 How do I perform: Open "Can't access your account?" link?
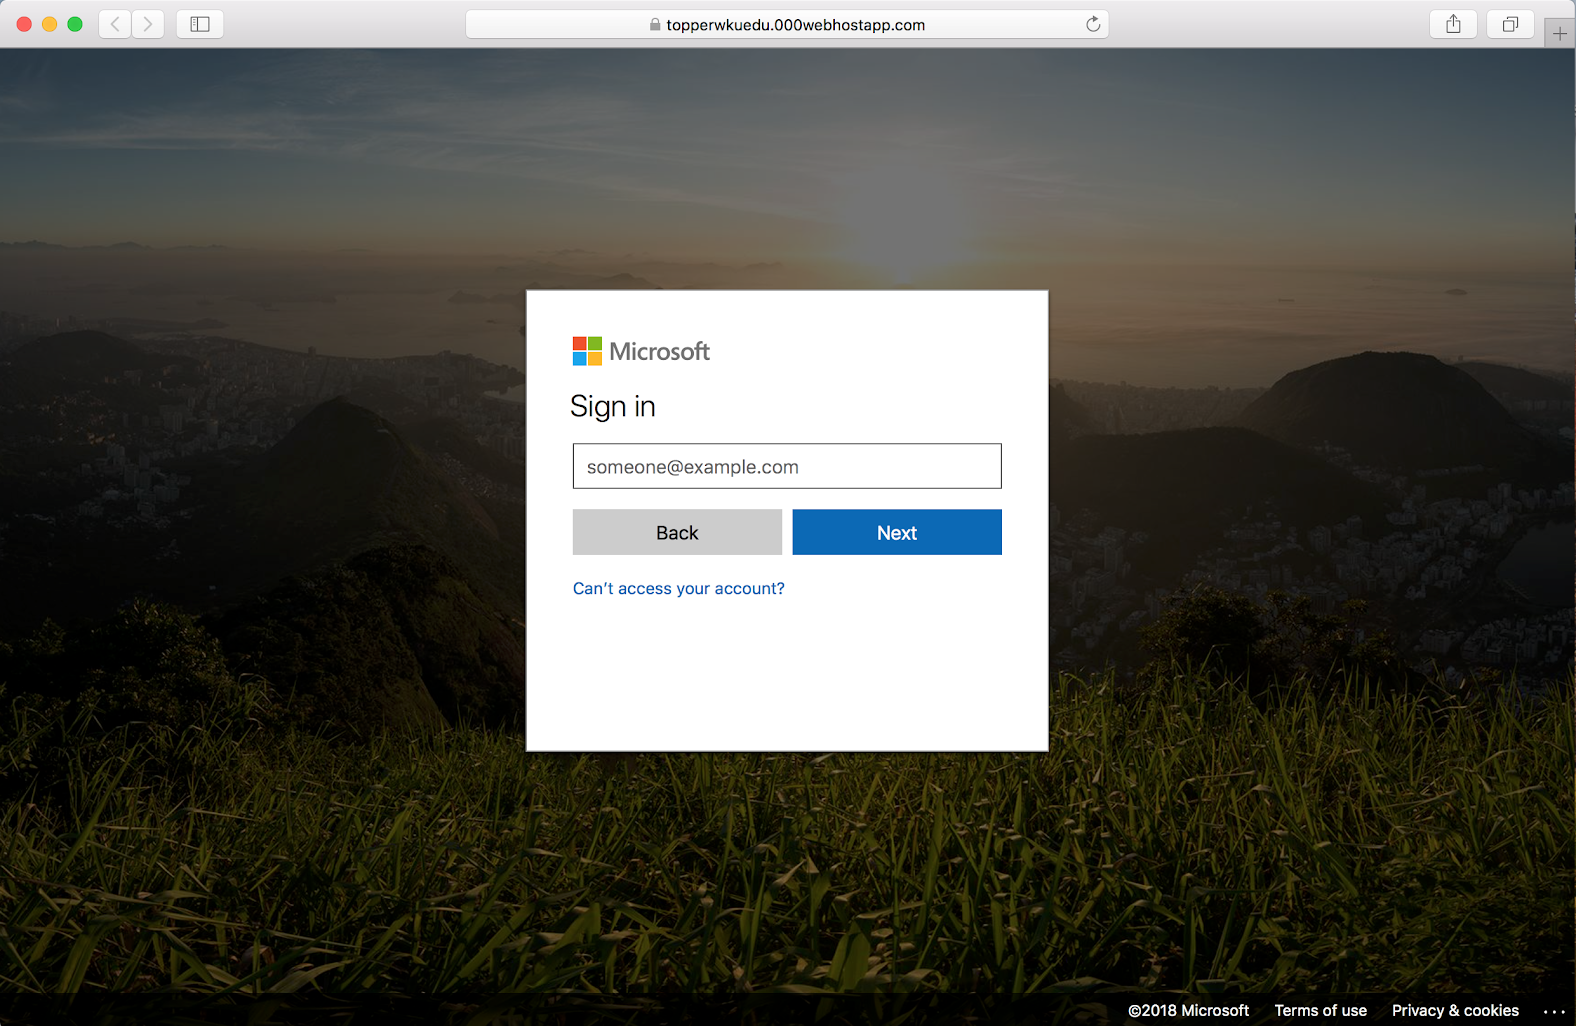click(678, 588)
